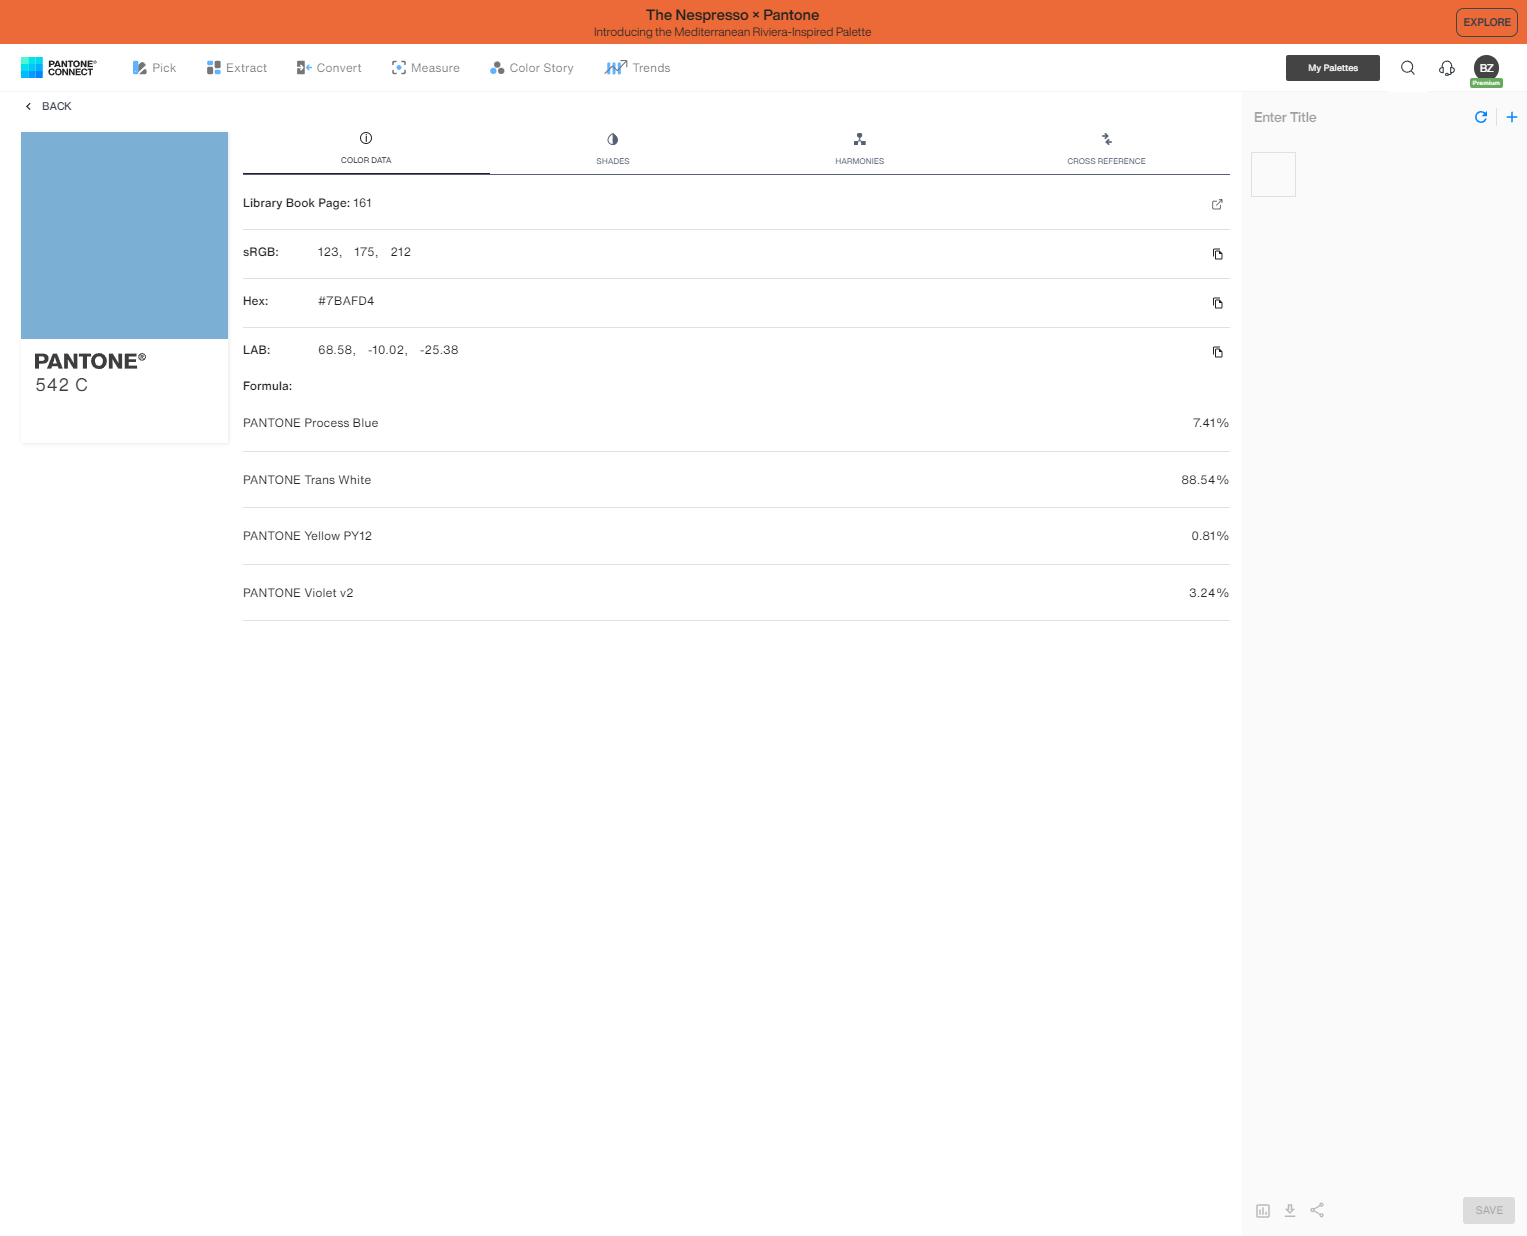
Task: Copy the sRGB values to clipboard
Action: pyautogui.click(x=1217, y=254)
